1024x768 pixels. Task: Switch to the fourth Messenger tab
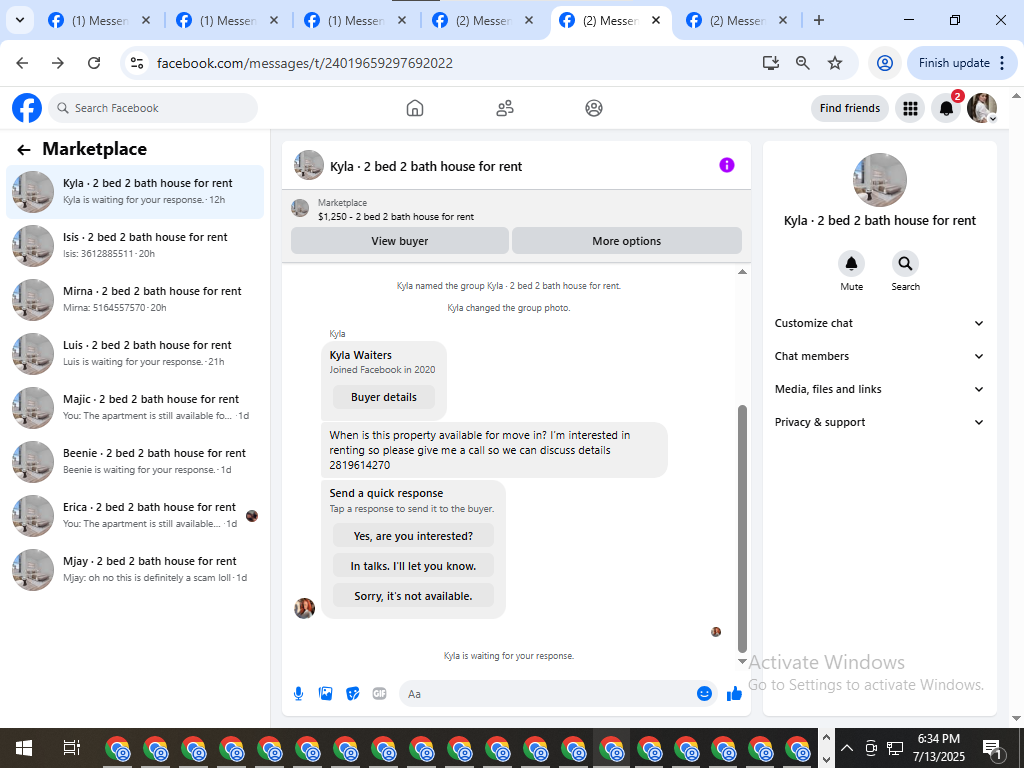click(483, 21)
